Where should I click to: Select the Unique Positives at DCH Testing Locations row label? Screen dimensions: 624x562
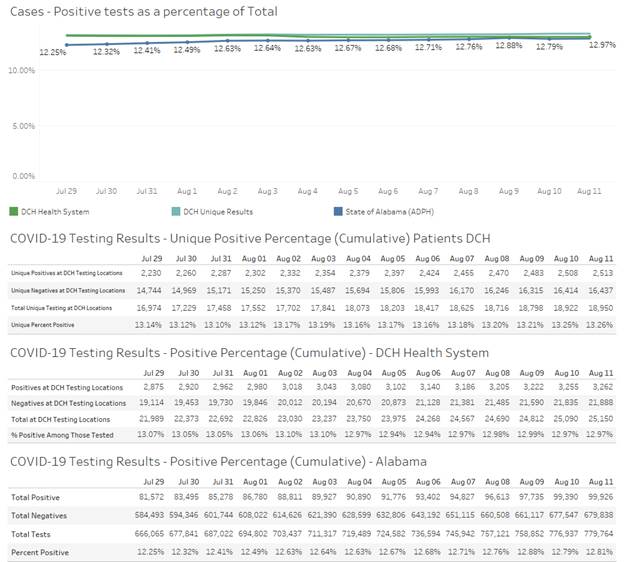tap(67, 273)
